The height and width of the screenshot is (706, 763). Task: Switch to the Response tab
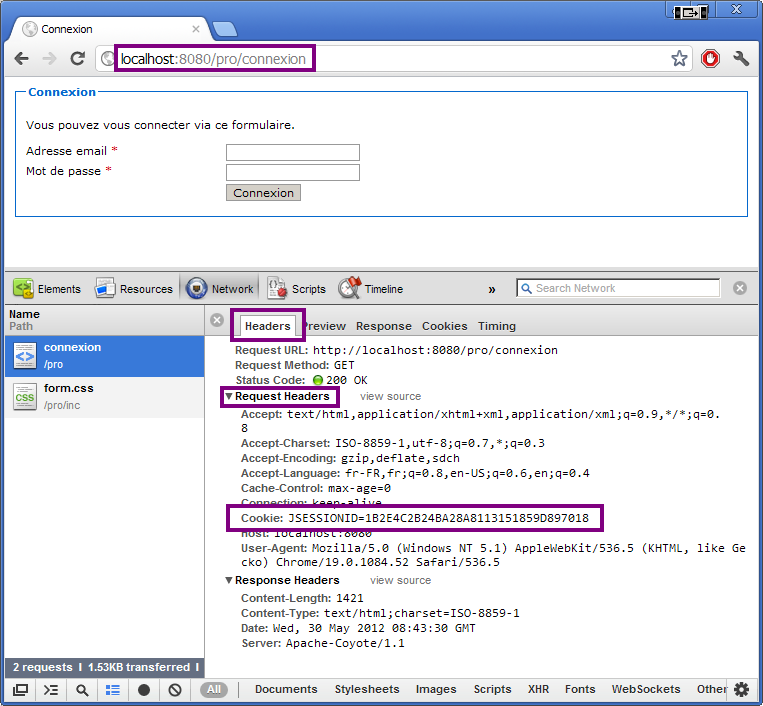(383, 326)
